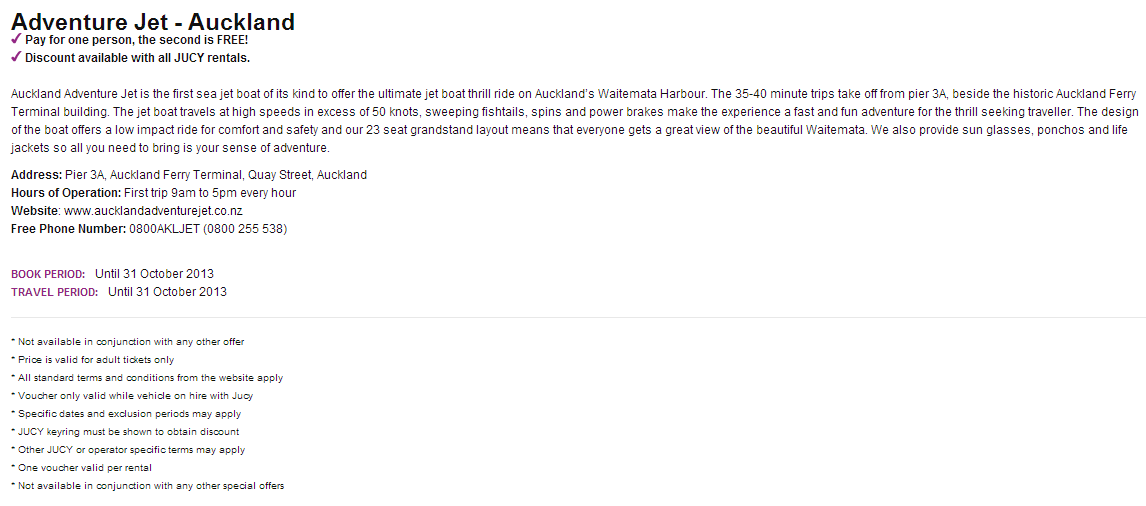Click the purple checkmark beside 'Pay for one person'
Viewport: 1146px width, 506px height.
(x=16, y=39)
